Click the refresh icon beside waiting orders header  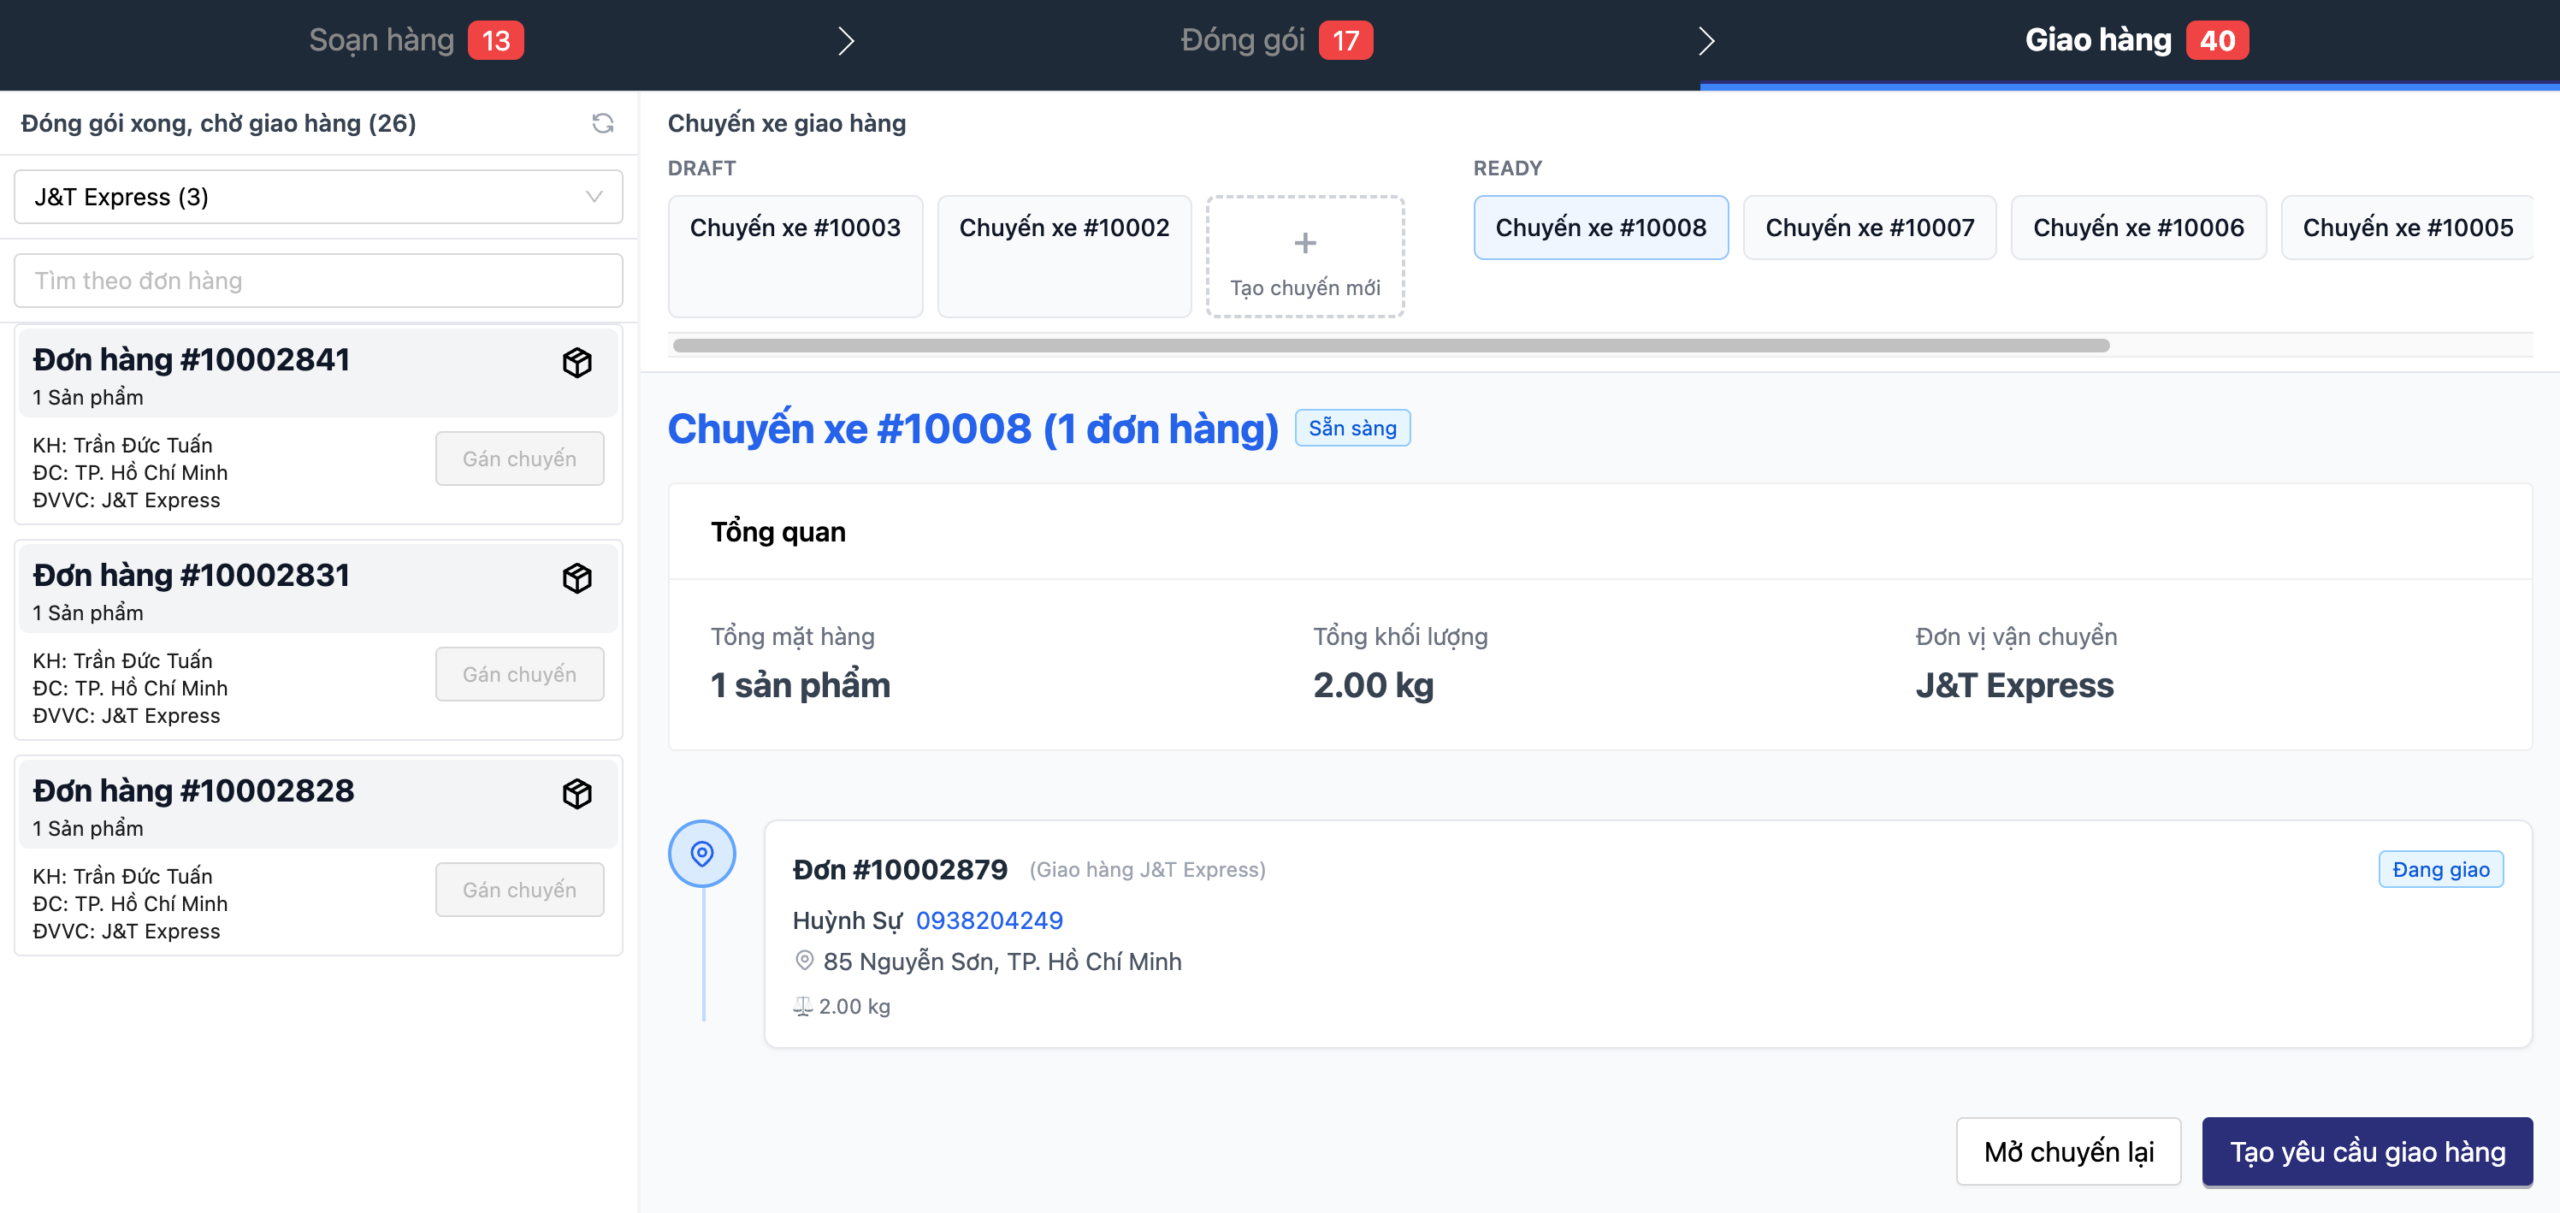pos(602,123)
